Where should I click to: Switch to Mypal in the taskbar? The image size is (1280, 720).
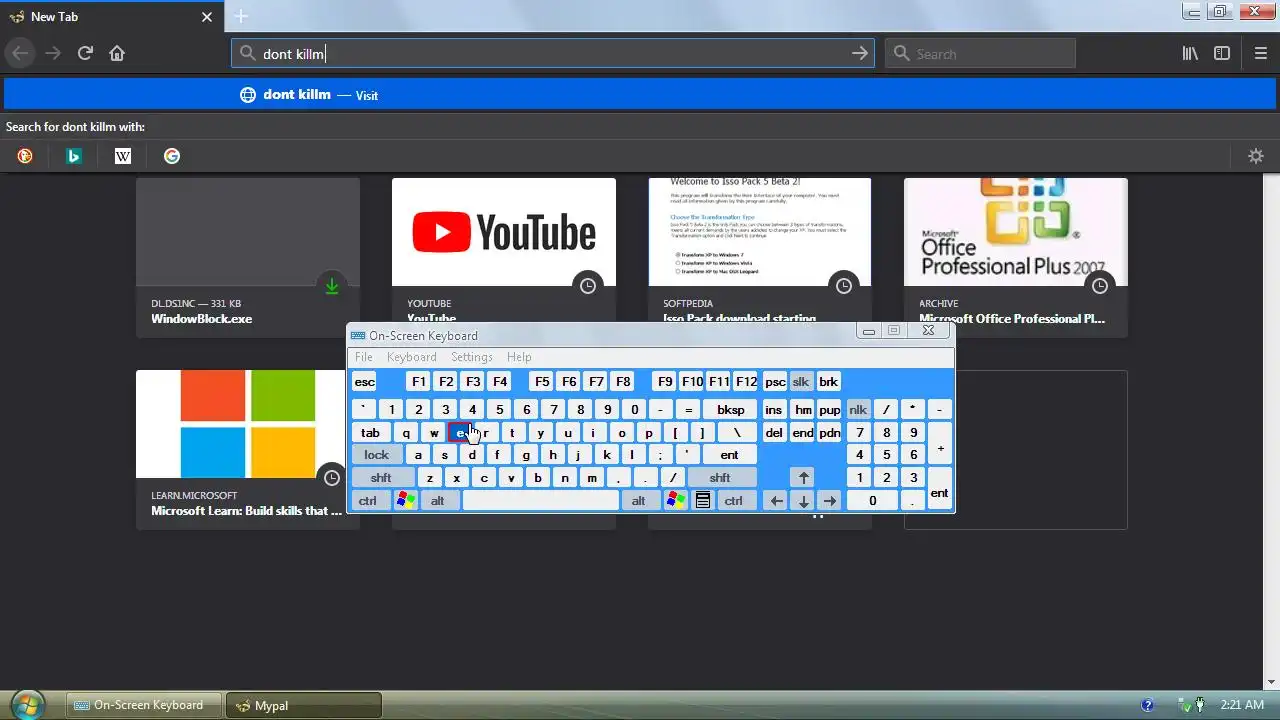(x=304, y=705)
